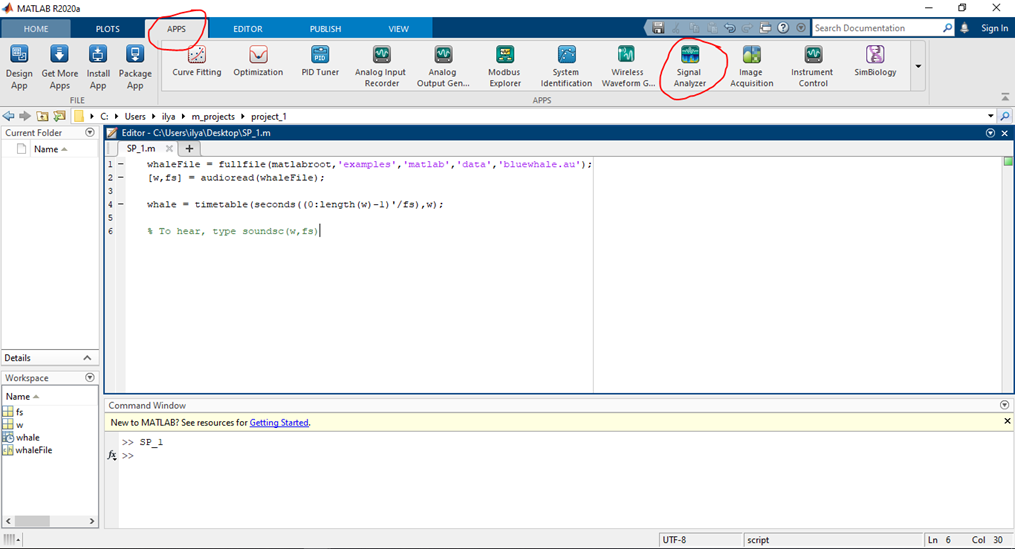Add a new editor tab with plus button
This screenshot has width=1015, height=549.
(x=189, y=148)
